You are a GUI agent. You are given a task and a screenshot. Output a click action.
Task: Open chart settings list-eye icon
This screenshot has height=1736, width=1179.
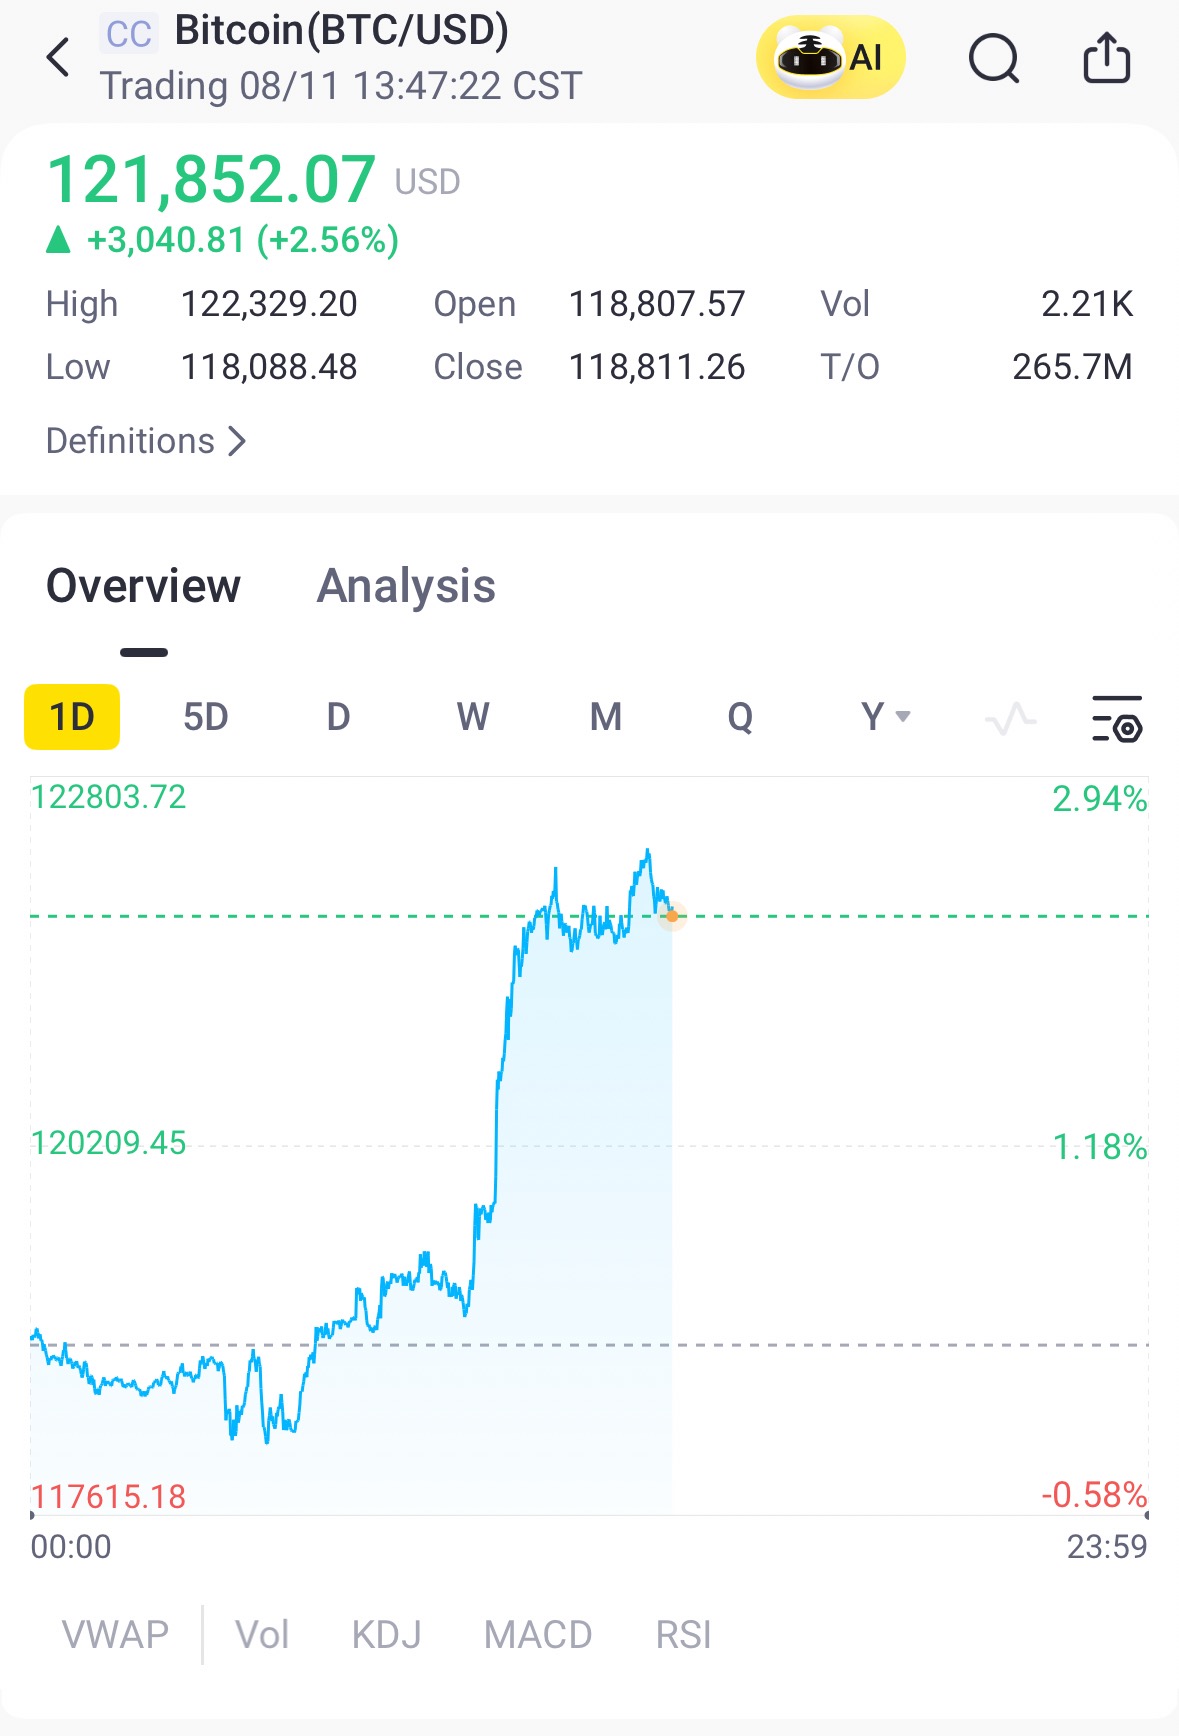(x=1117, y=718)
